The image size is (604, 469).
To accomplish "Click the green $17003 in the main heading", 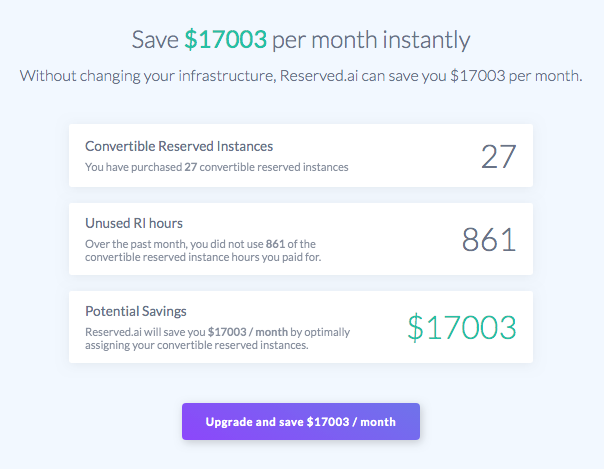I will click(225, 40).
